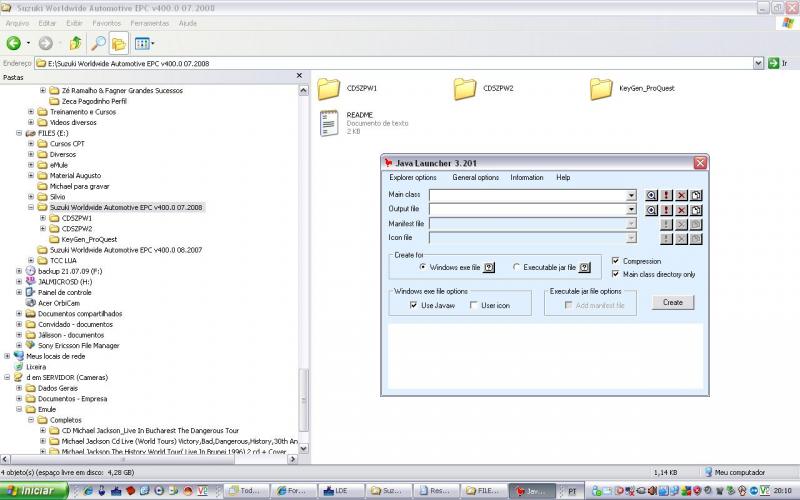Click the Main class search icon
Screen dimensions: 800x500
click(651, 195)
